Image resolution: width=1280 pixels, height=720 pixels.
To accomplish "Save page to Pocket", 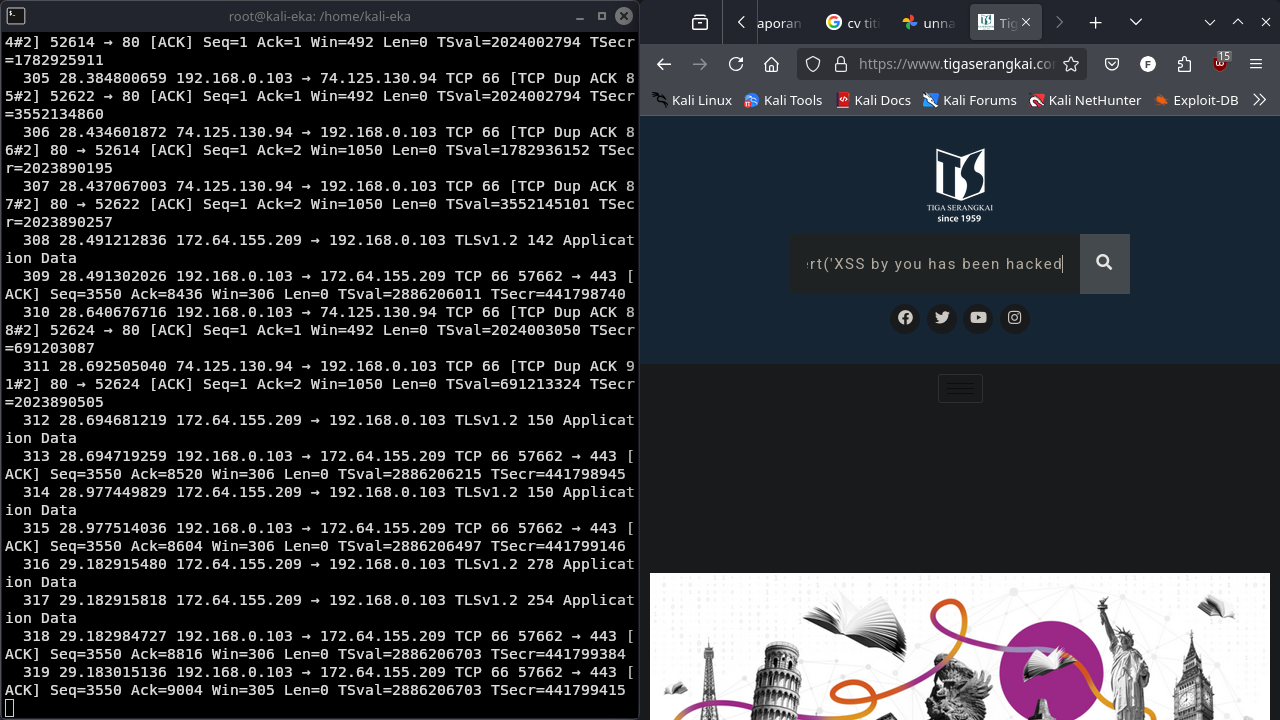I will tap(1112, 64).
